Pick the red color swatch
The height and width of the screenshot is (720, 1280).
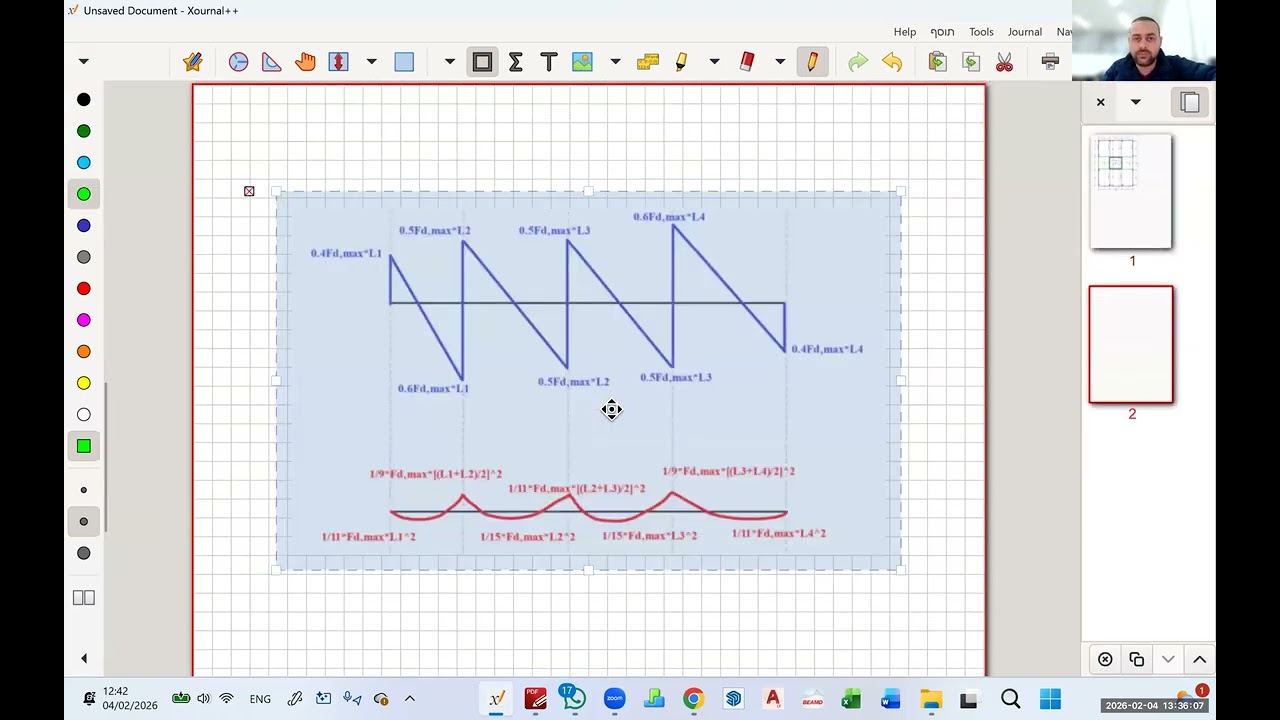coord(84,288)
